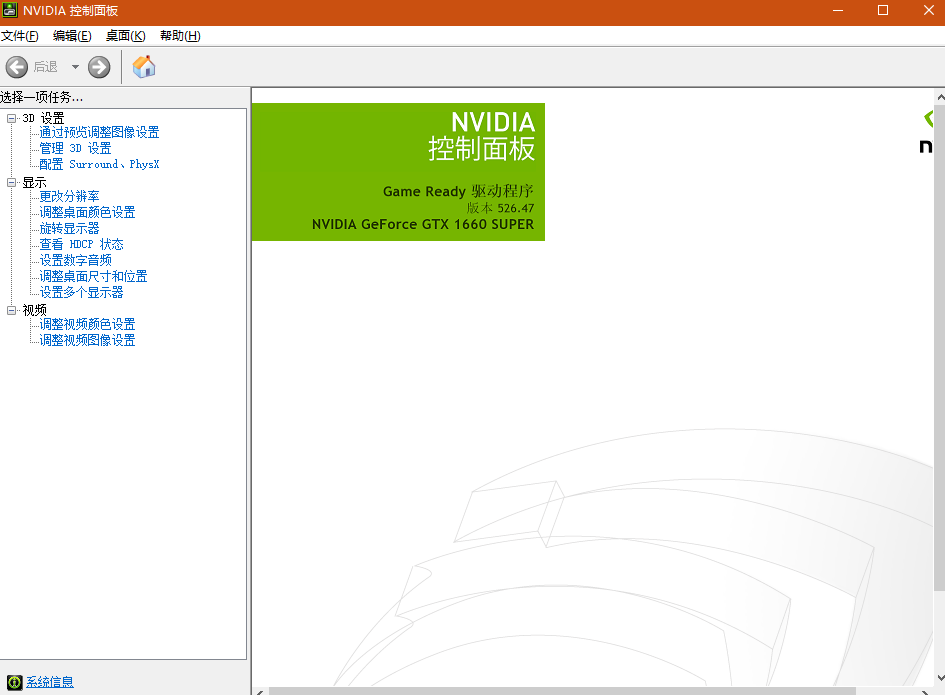Open 设置多个显示器
Screen dimensions: 945x695
pyautogui.click(x=81, y=292)
